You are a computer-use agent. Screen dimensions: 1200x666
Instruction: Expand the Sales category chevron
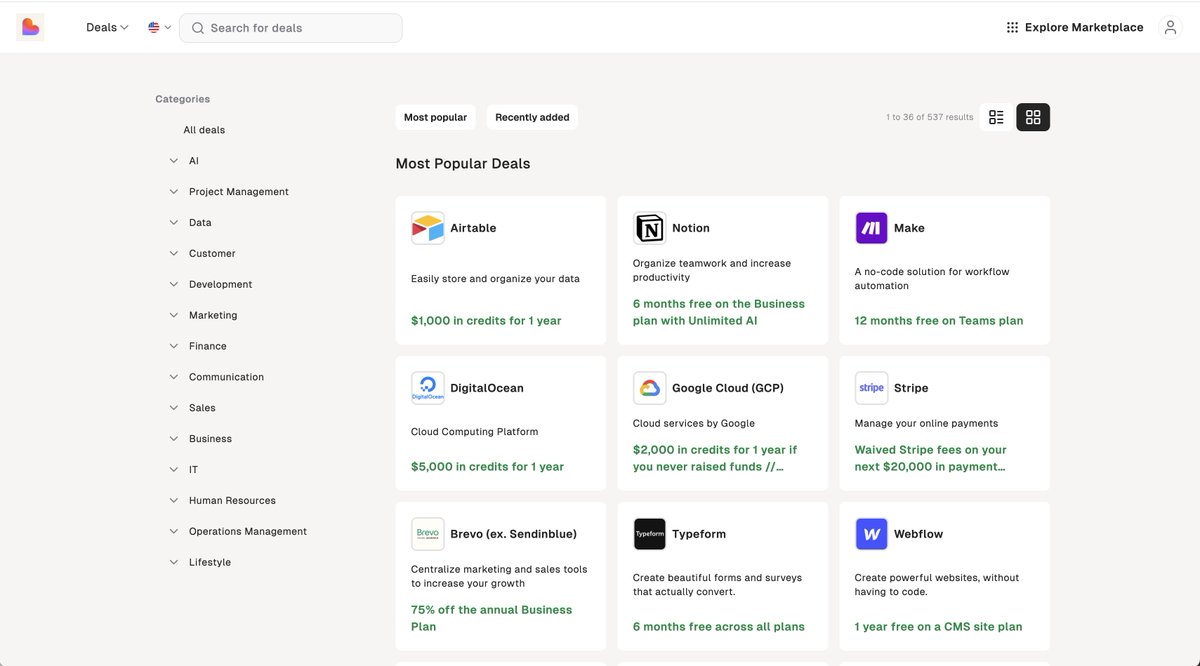coord(174,409)
